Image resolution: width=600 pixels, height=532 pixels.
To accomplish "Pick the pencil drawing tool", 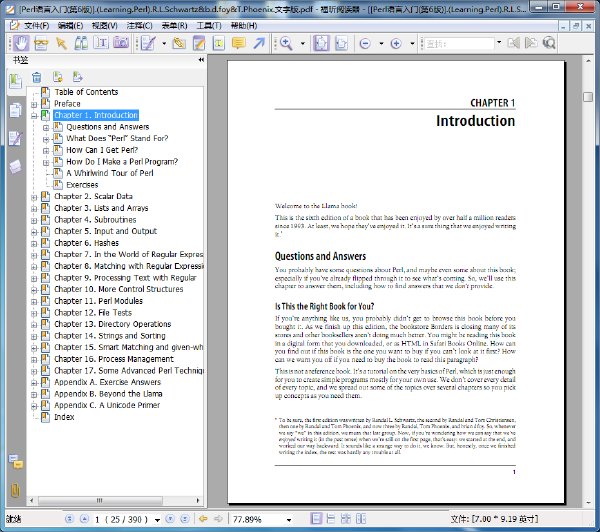I will [x=178, y=43].
